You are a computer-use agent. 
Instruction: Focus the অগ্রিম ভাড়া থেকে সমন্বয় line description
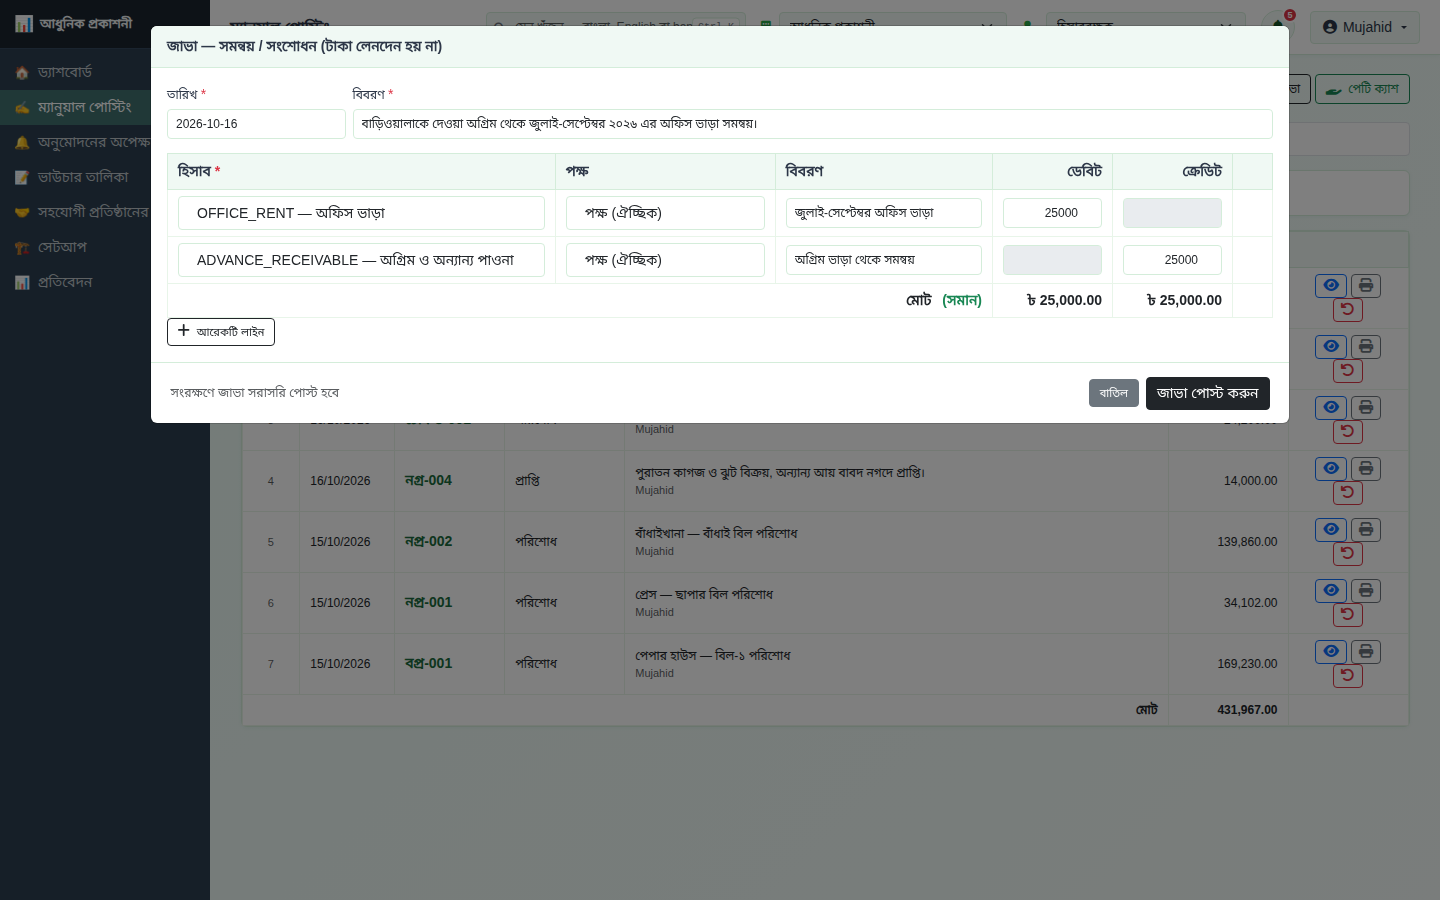(x=884, y=260)
